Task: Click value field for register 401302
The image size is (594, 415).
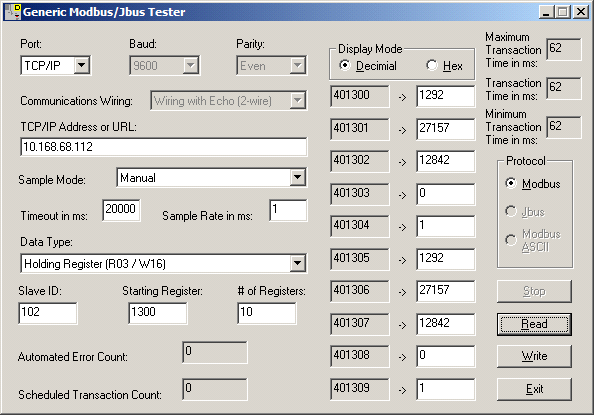Action: (446, 161)
